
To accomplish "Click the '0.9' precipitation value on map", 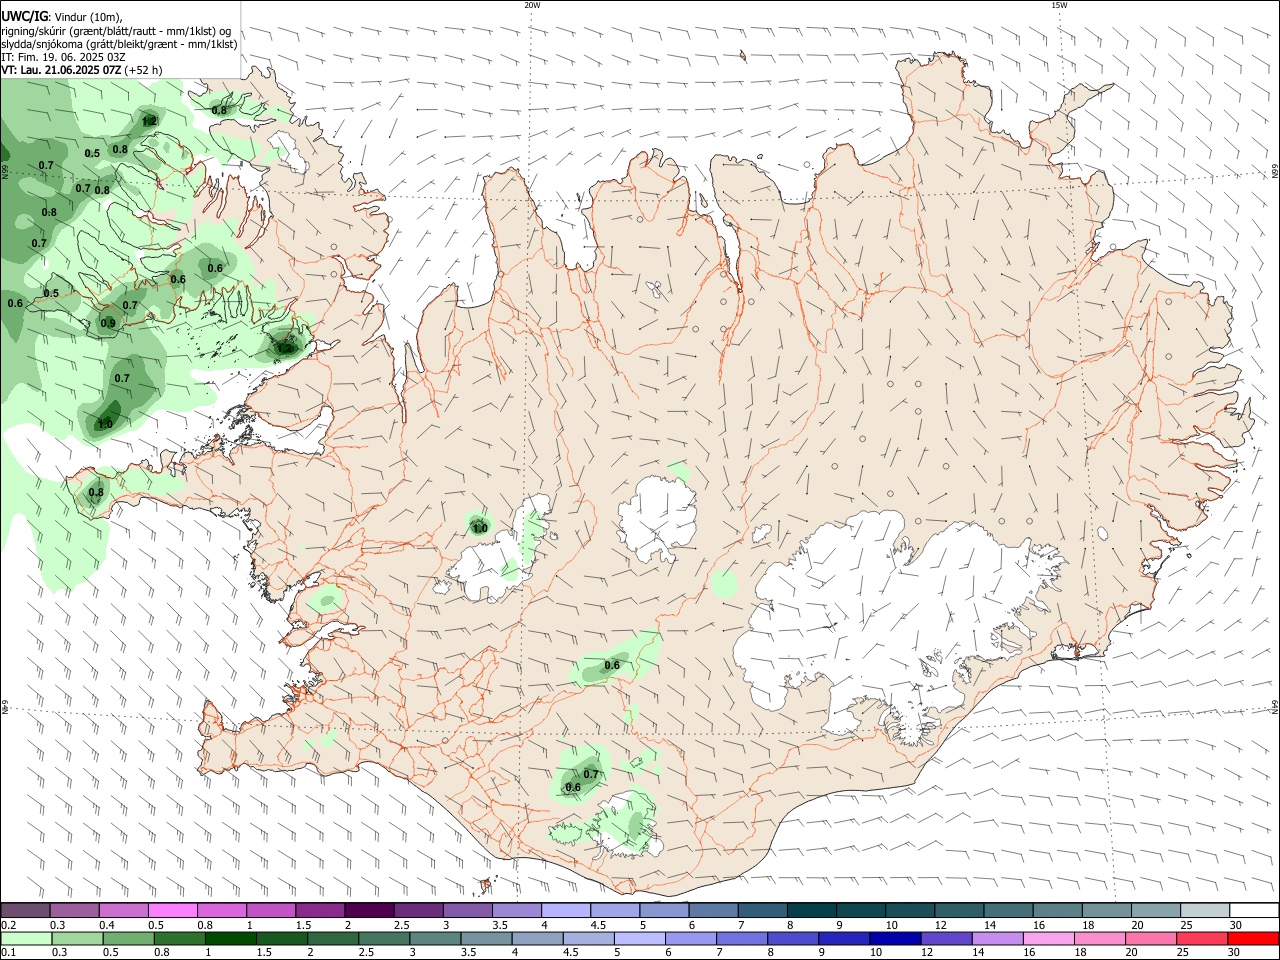I will 108,323.
